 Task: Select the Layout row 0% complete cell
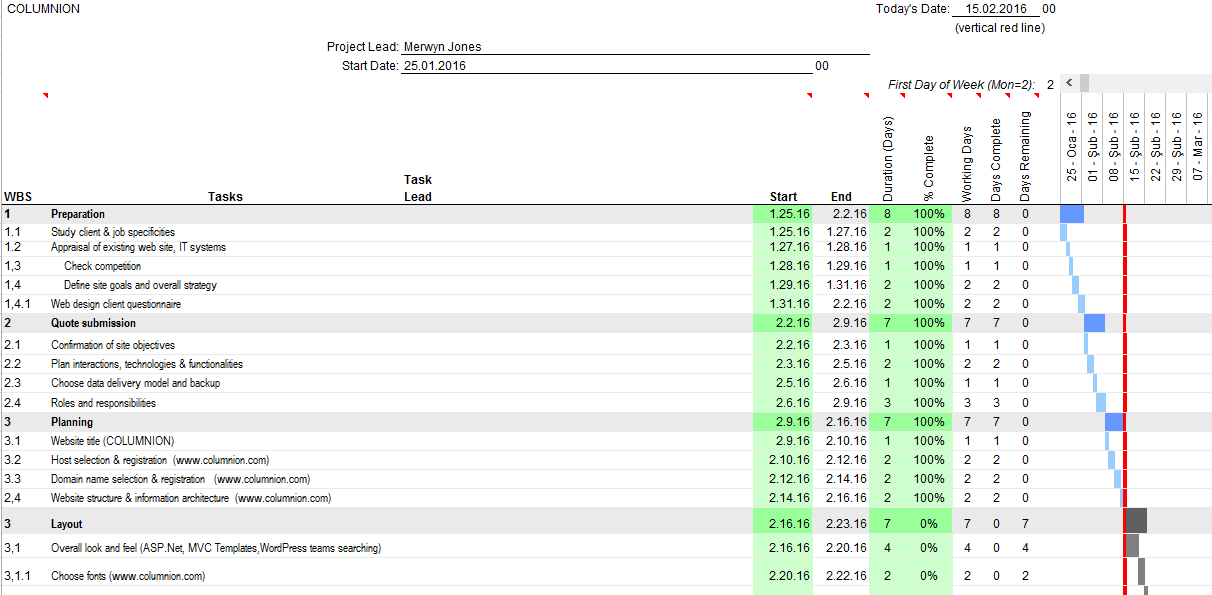tap(928, 524)
